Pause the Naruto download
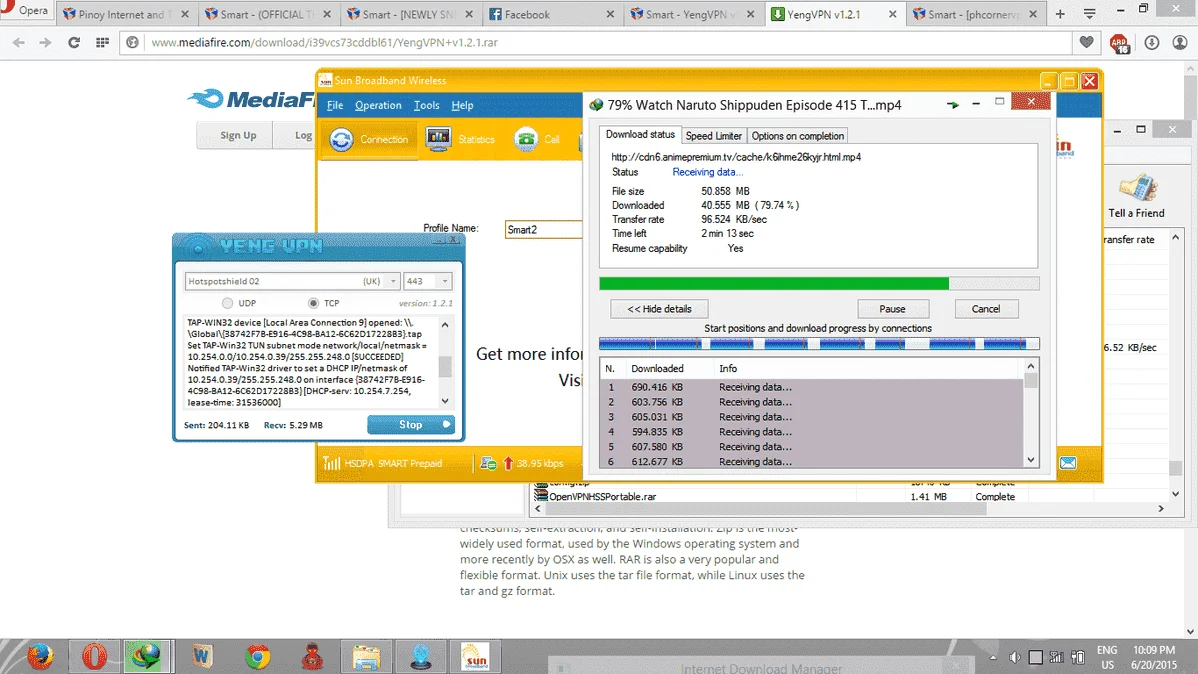The height and width of the screenshot is (674, 1198). pyautogui.click(x=892, y=309)
